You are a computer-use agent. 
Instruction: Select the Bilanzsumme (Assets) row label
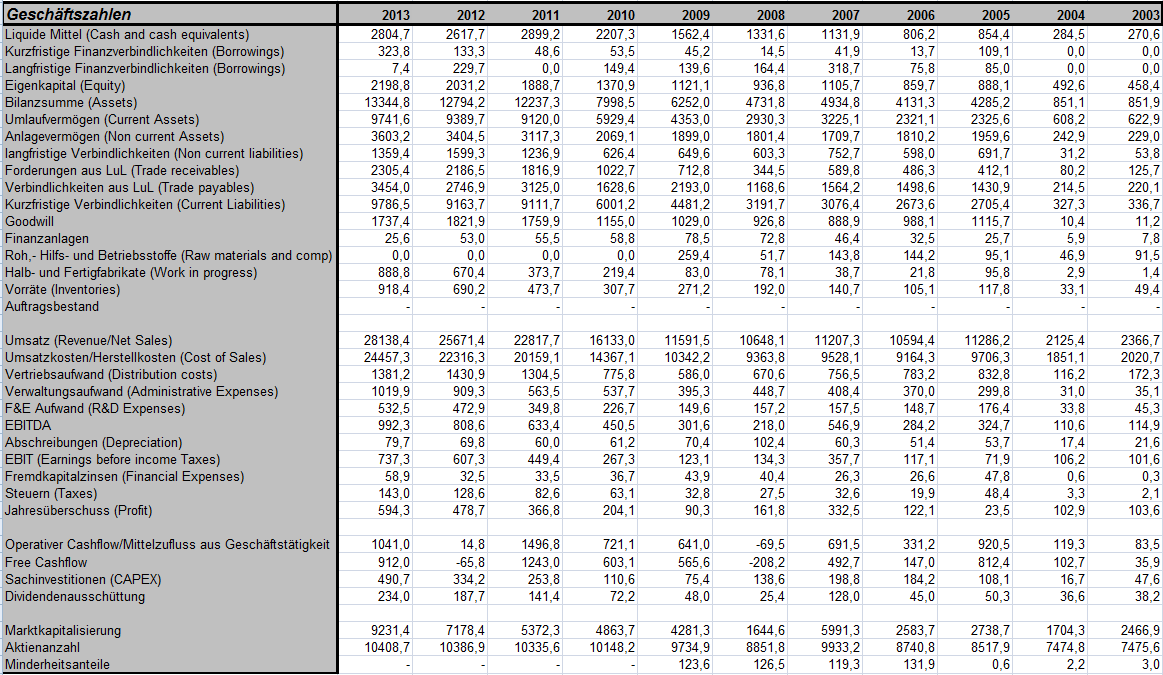[x=71, y=103]
